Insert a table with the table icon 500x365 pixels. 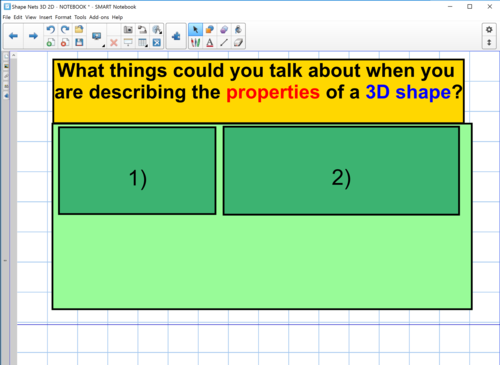pos(142,42)
